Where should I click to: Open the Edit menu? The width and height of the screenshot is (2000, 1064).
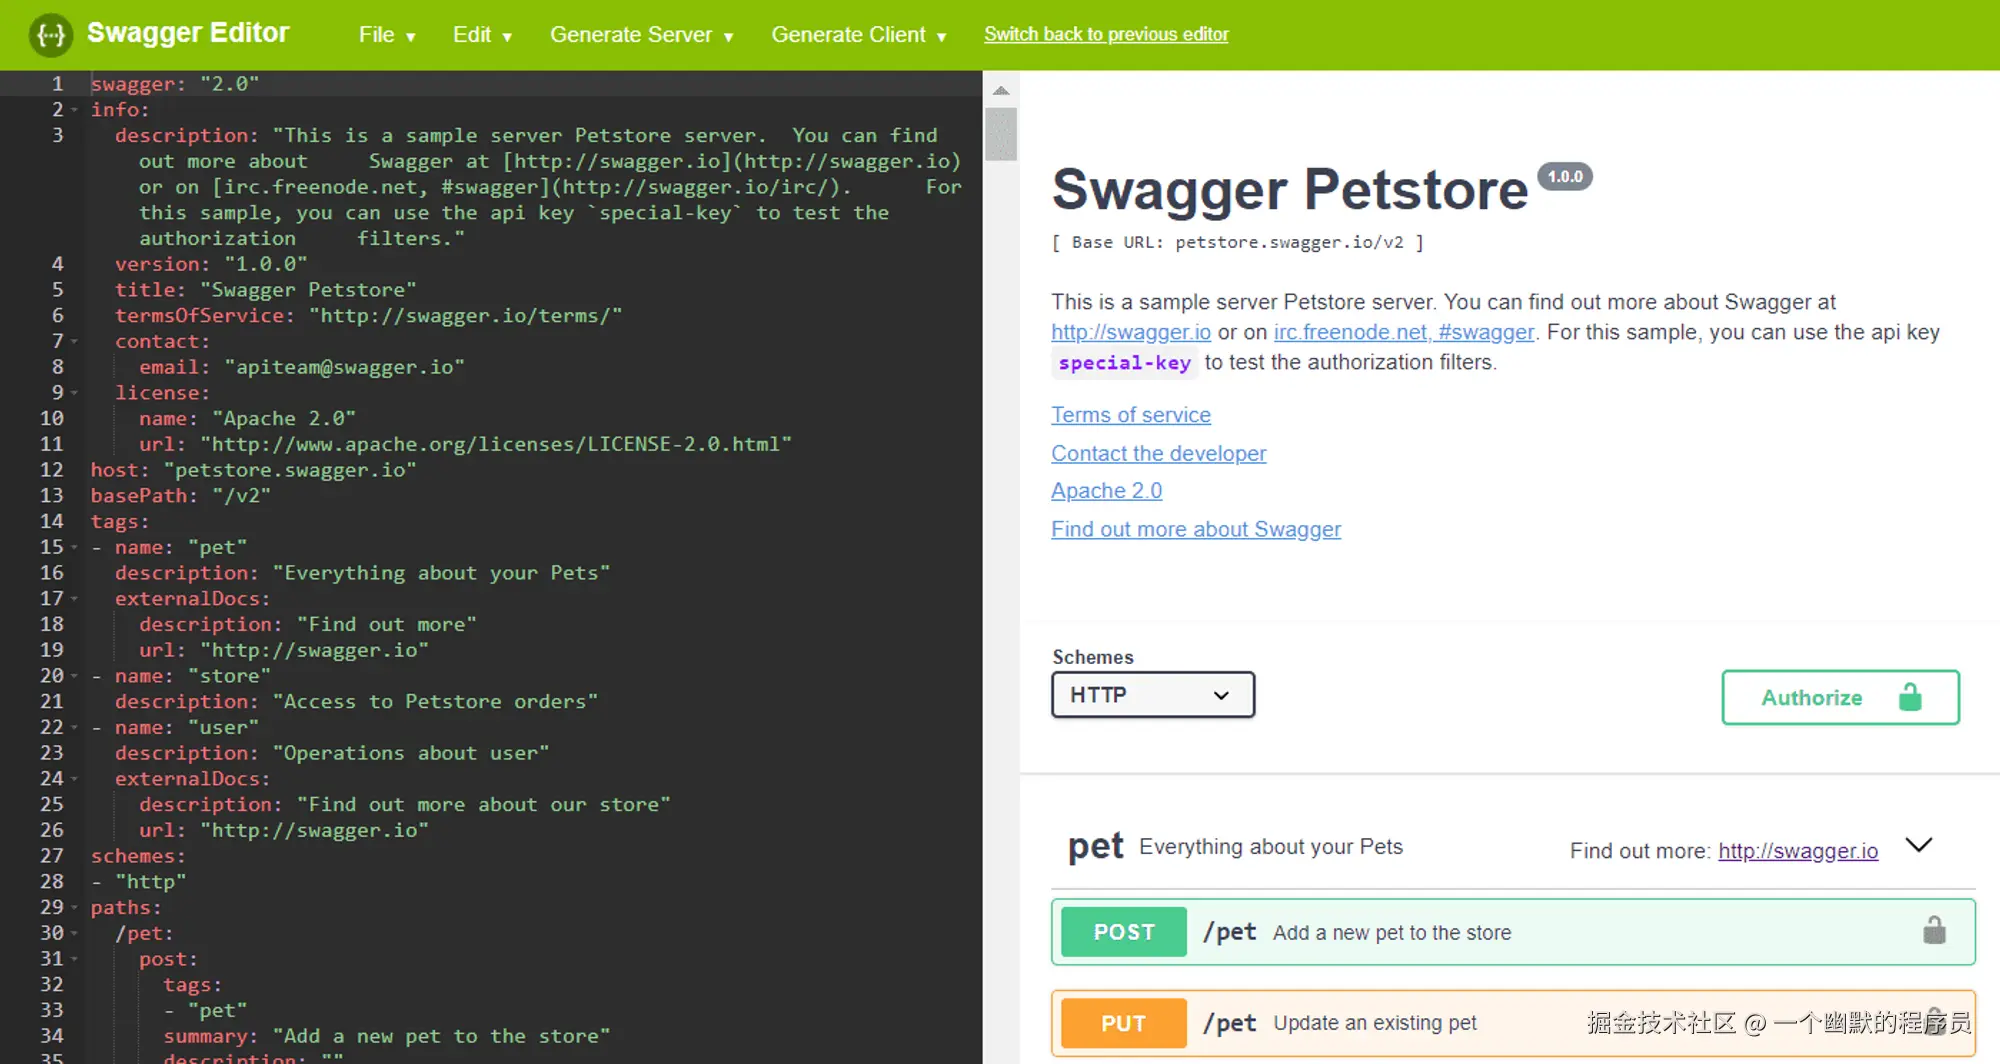click(x=480, y=34)
